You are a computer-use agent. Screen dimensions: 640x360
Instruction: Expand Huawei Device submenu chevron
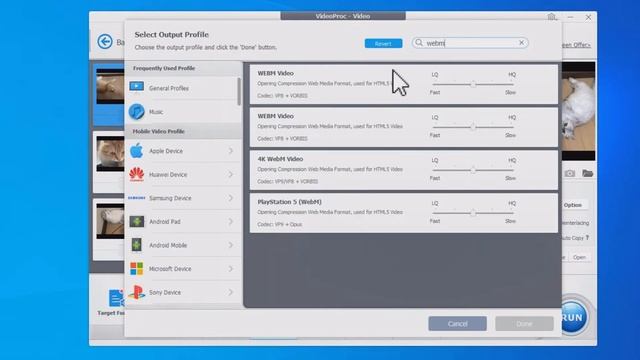231,174
